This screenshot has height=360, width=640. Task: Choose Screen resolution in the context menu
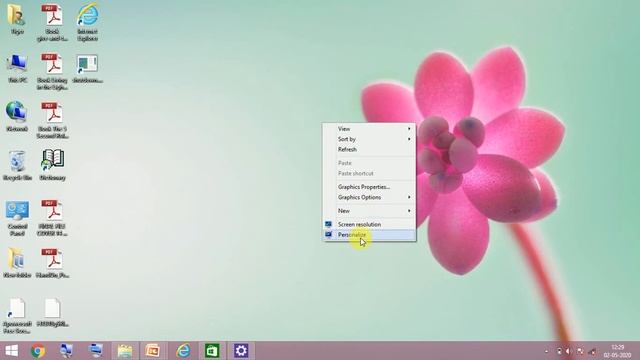[x=369, y=224]
